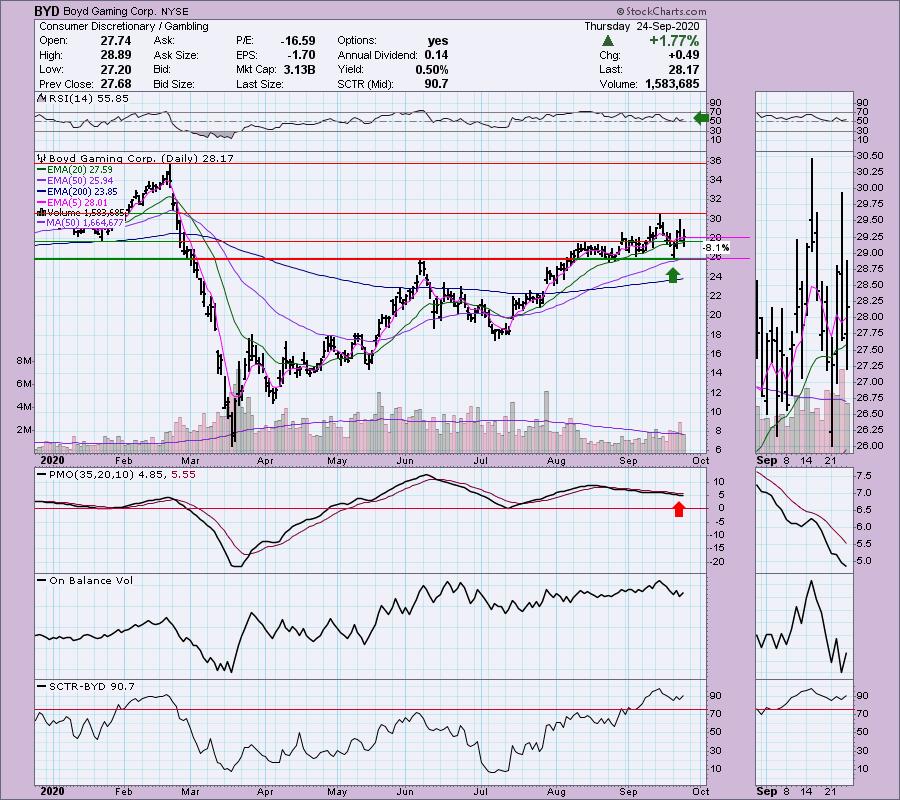Click the +1.77% percent change
The width and height of the screenshot is (900, 800).
(x=674, y=41)
